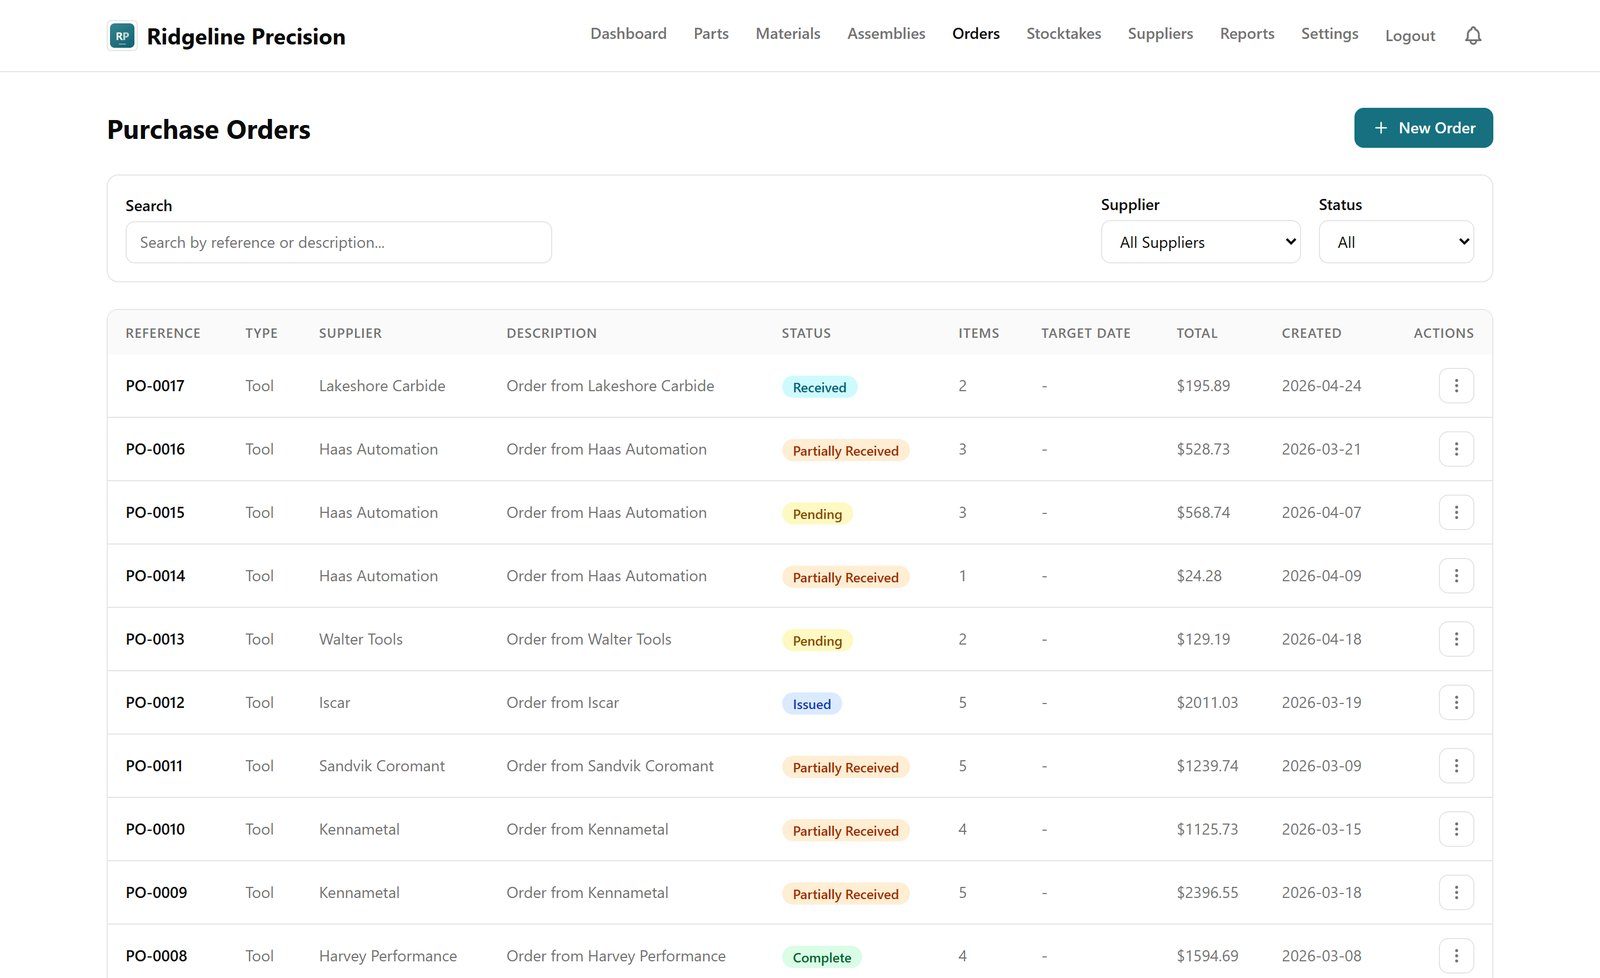Click the notification bell icon
This screenshot has width=1600, height=978.
[x=1473, y=36]
